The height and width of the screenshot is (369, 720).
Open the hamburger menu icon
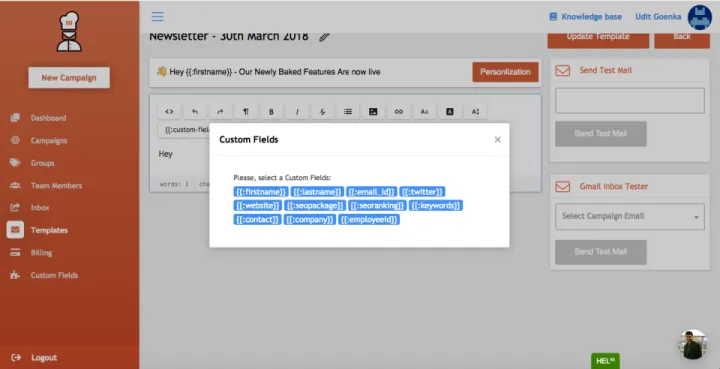[158, 17]
